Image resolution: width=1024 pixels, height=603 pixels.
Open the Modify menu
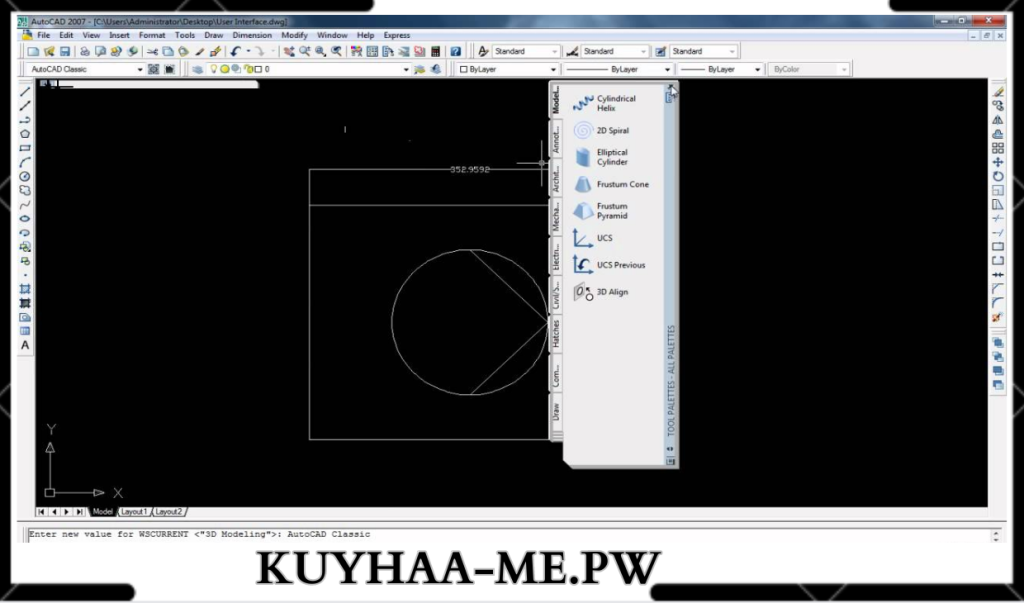[x=295, y=35]
